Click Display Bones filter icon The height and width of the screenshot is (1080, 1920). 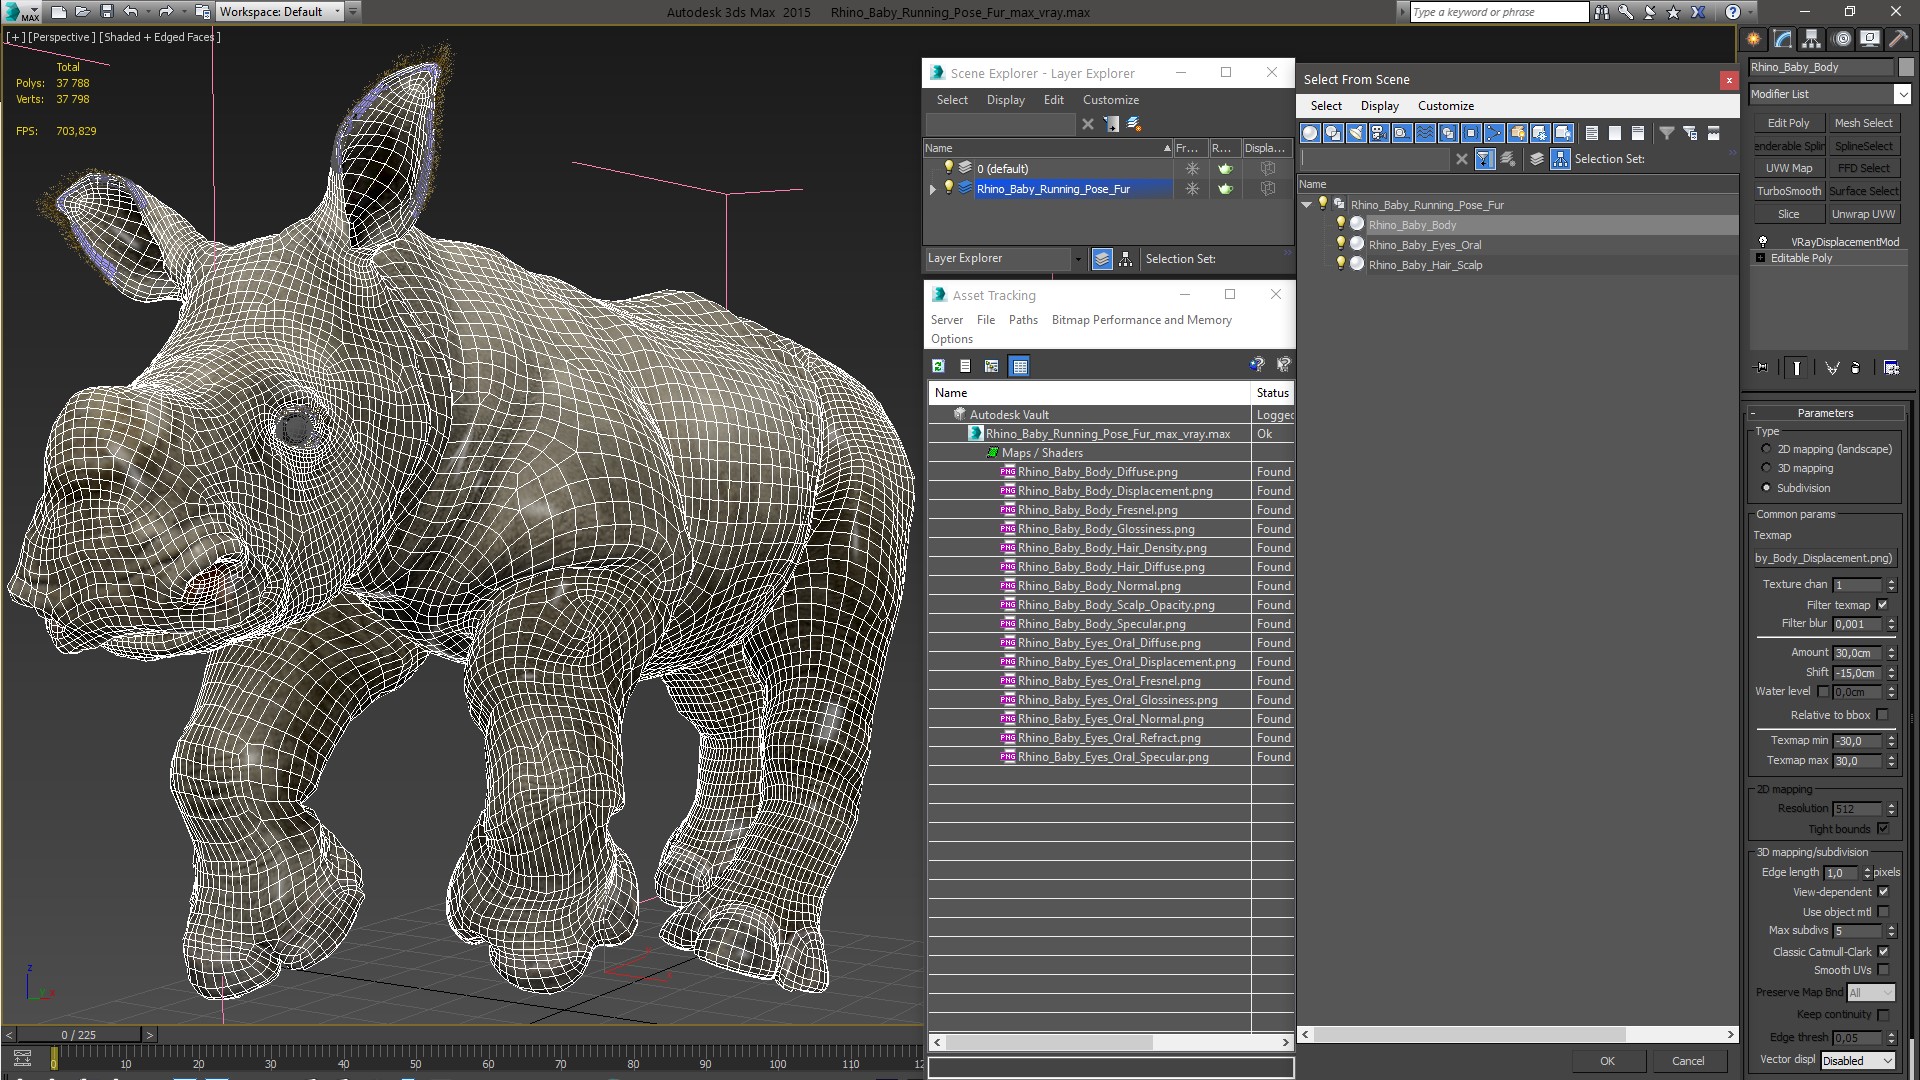pyautogui.click(x=1494, y=133)
